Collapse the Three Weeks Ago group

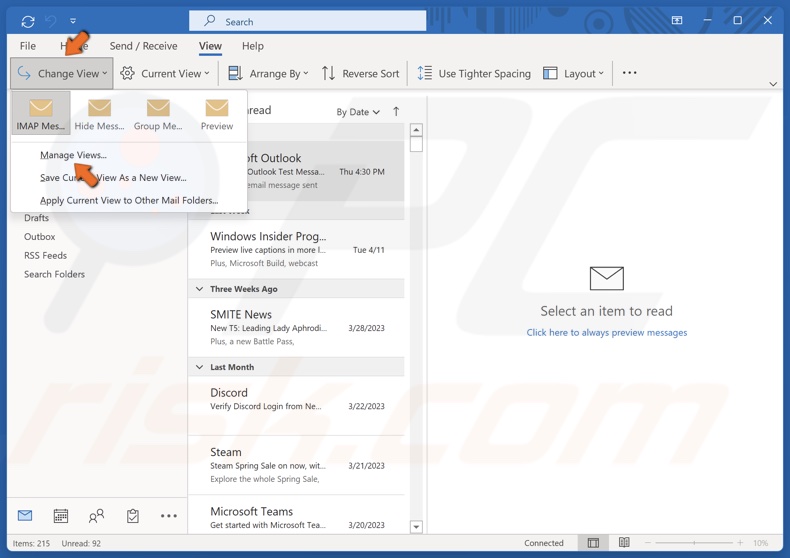(x=200, y=289)
